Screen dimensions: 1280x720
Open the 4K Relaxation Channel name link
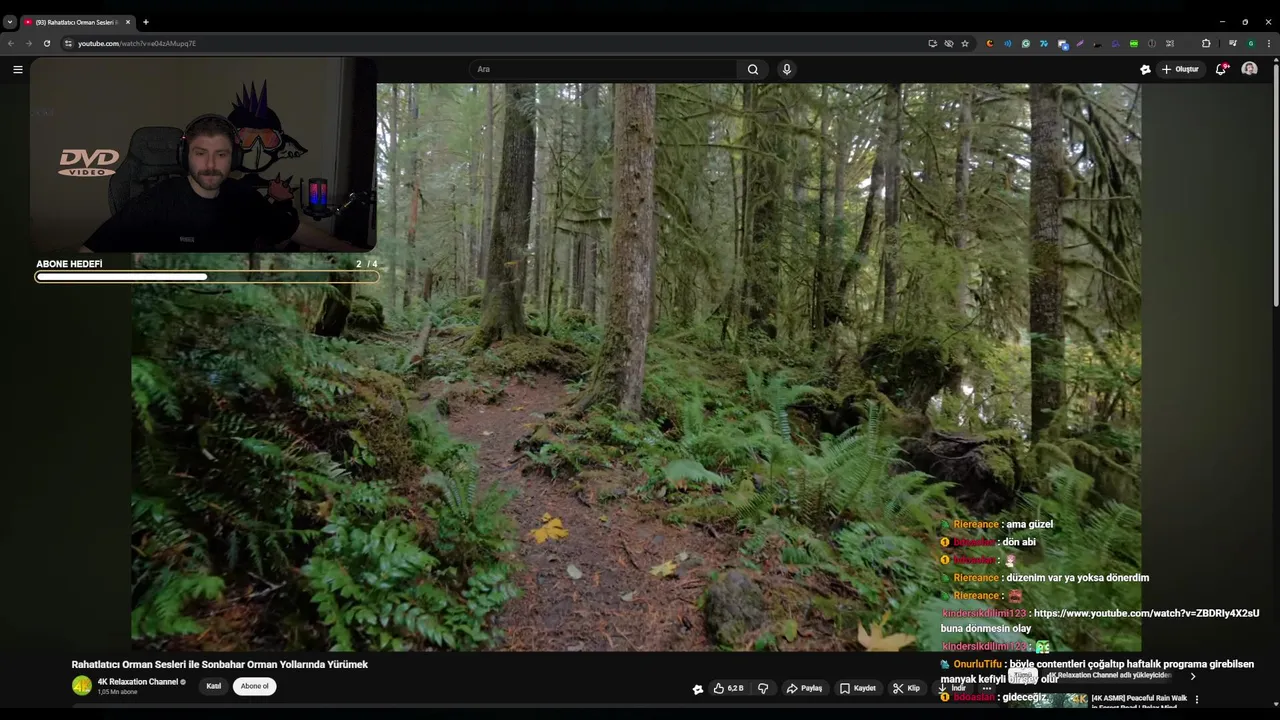[137, 682]
